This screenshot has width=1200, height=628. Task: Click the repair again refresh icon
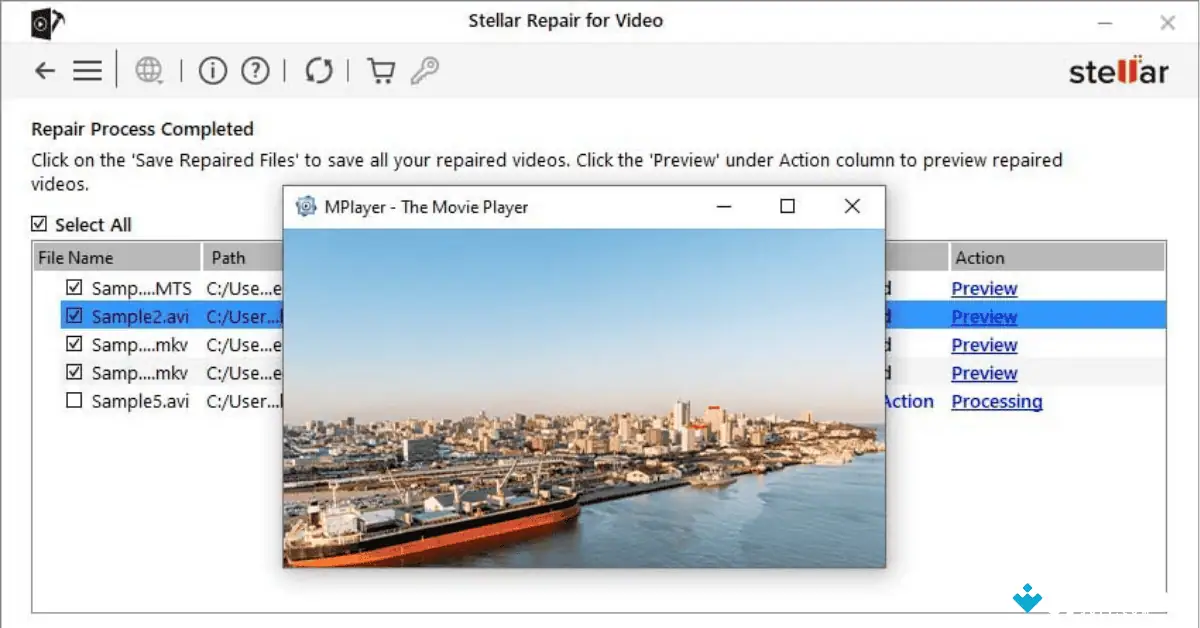click(318, 70)
